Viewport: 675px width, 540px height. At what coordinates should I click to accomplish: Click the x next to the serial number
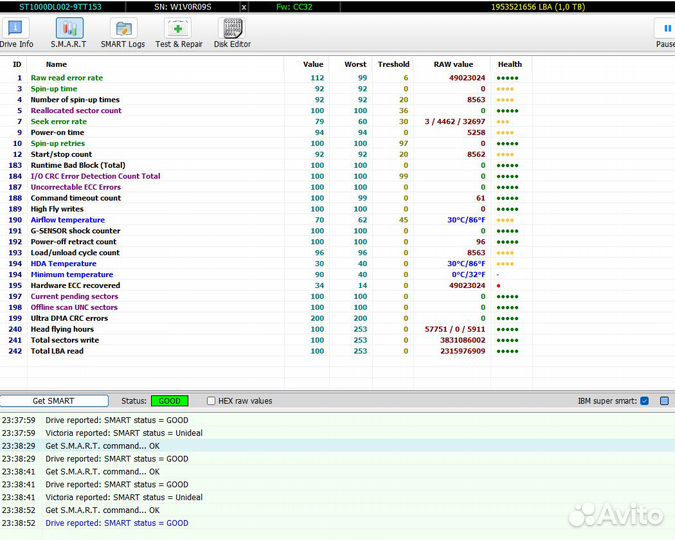[x=244, y=6]
